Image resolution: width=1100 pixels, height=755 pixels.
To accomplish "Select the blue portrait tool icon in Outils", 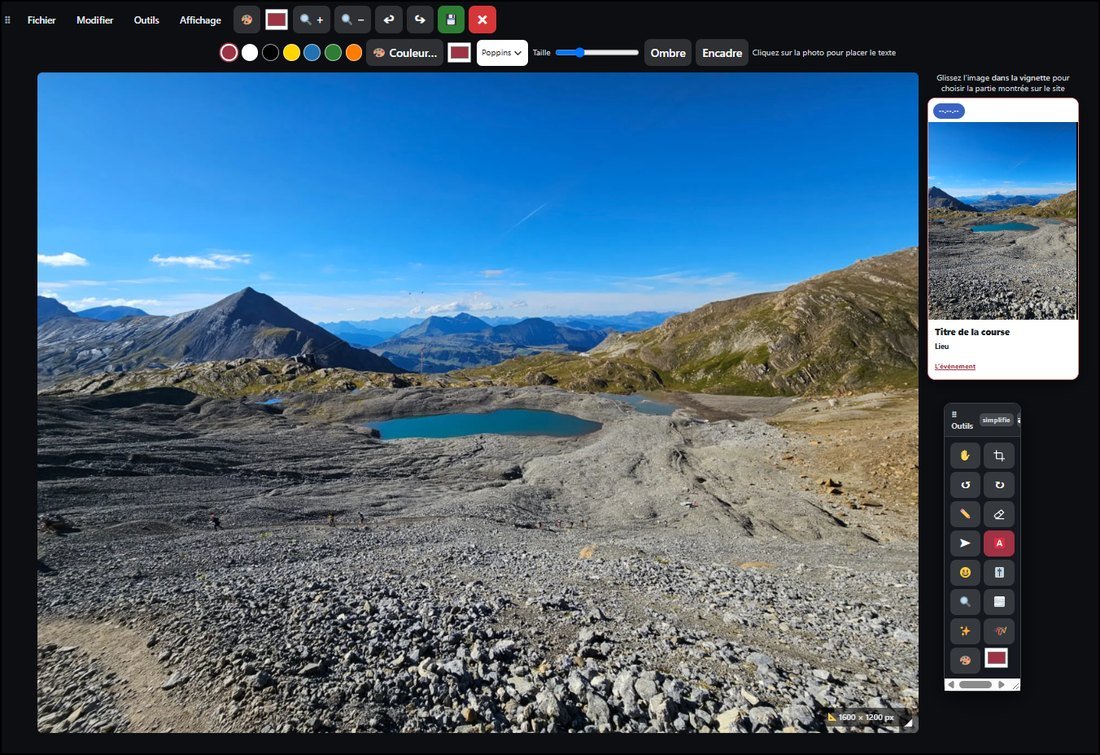I will click(999, 573).
